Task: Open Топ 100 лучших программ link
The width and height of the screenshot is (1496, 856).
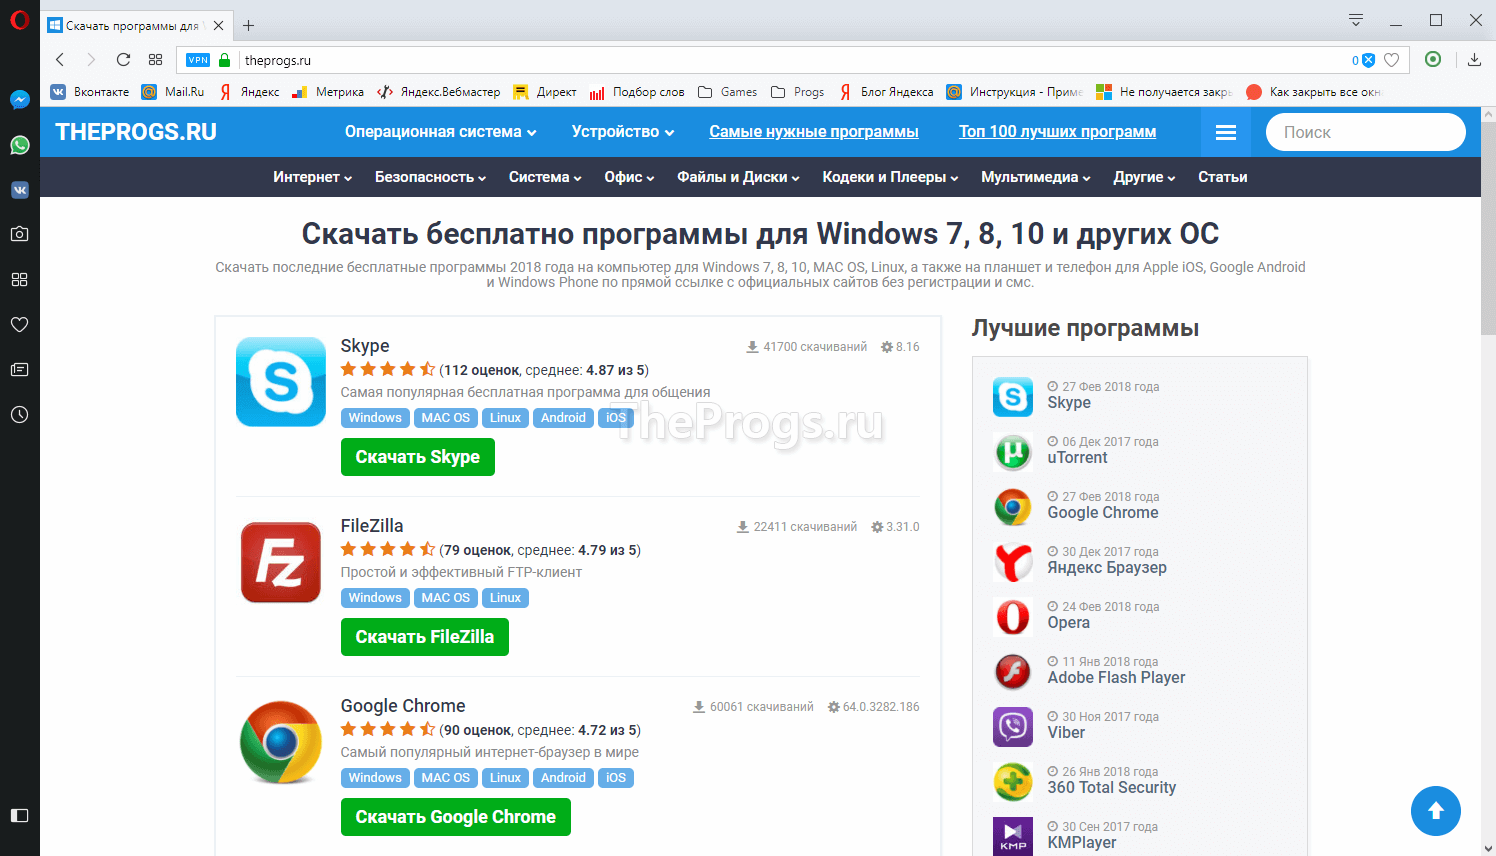Action: tap(1057, 132)
